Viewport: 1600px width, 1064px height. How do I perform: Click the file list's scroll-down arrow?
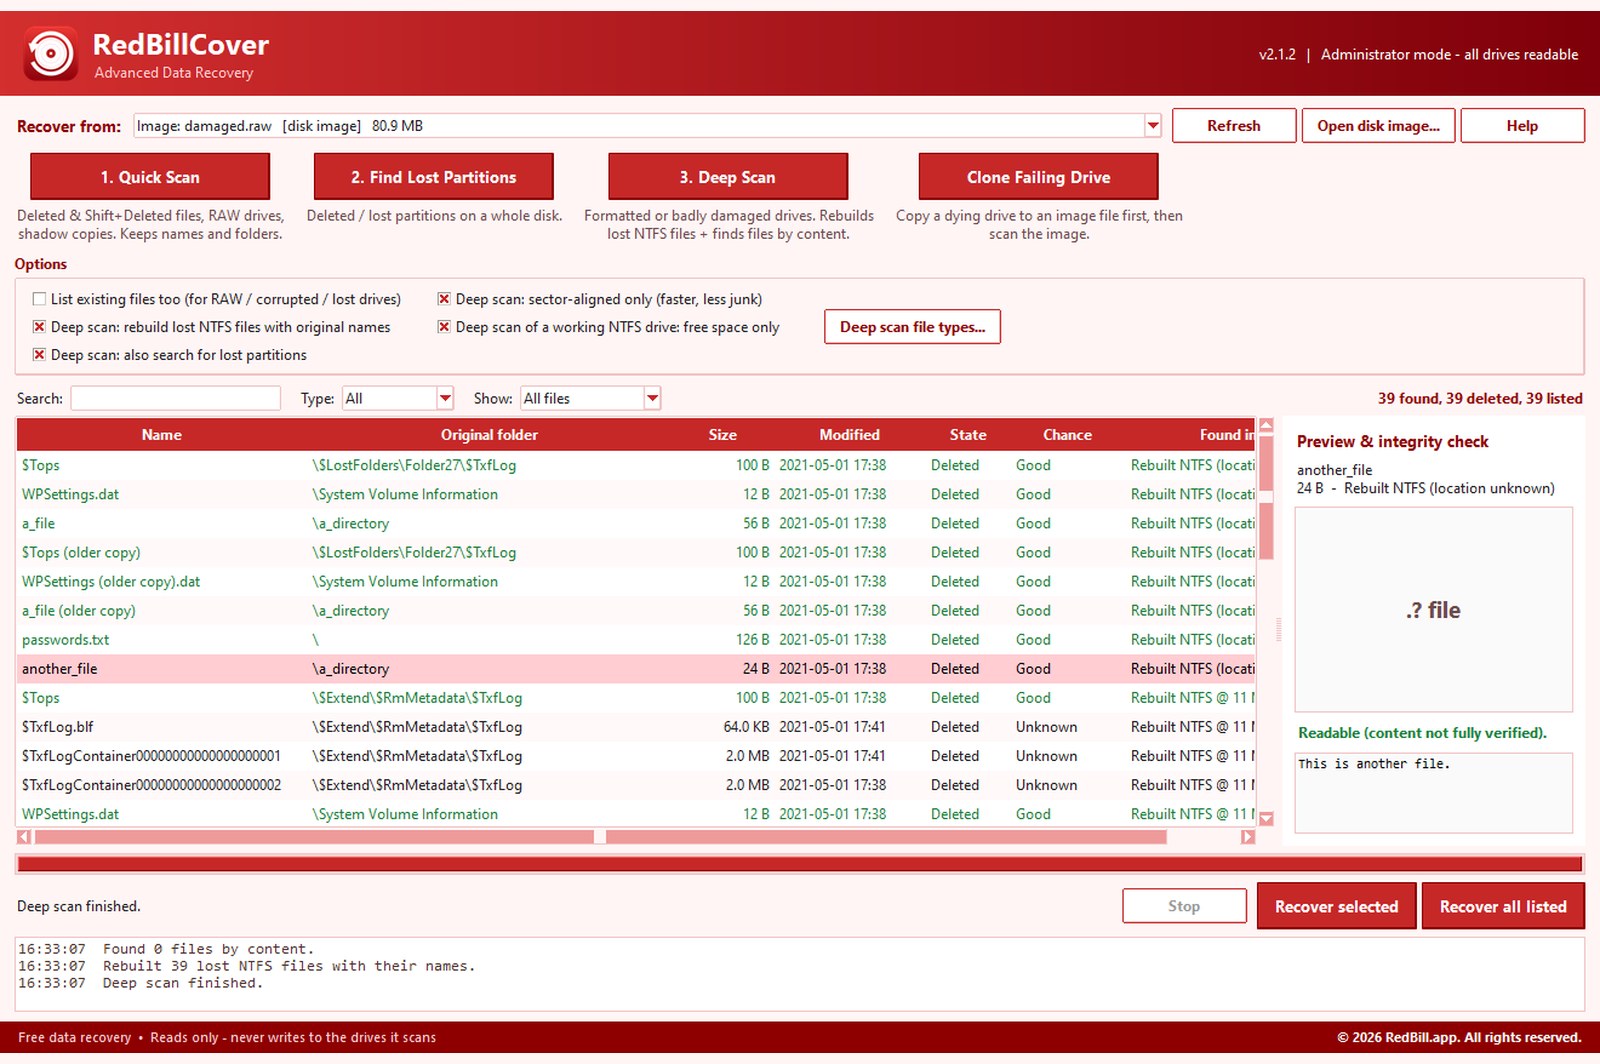tap(1266, 819)
